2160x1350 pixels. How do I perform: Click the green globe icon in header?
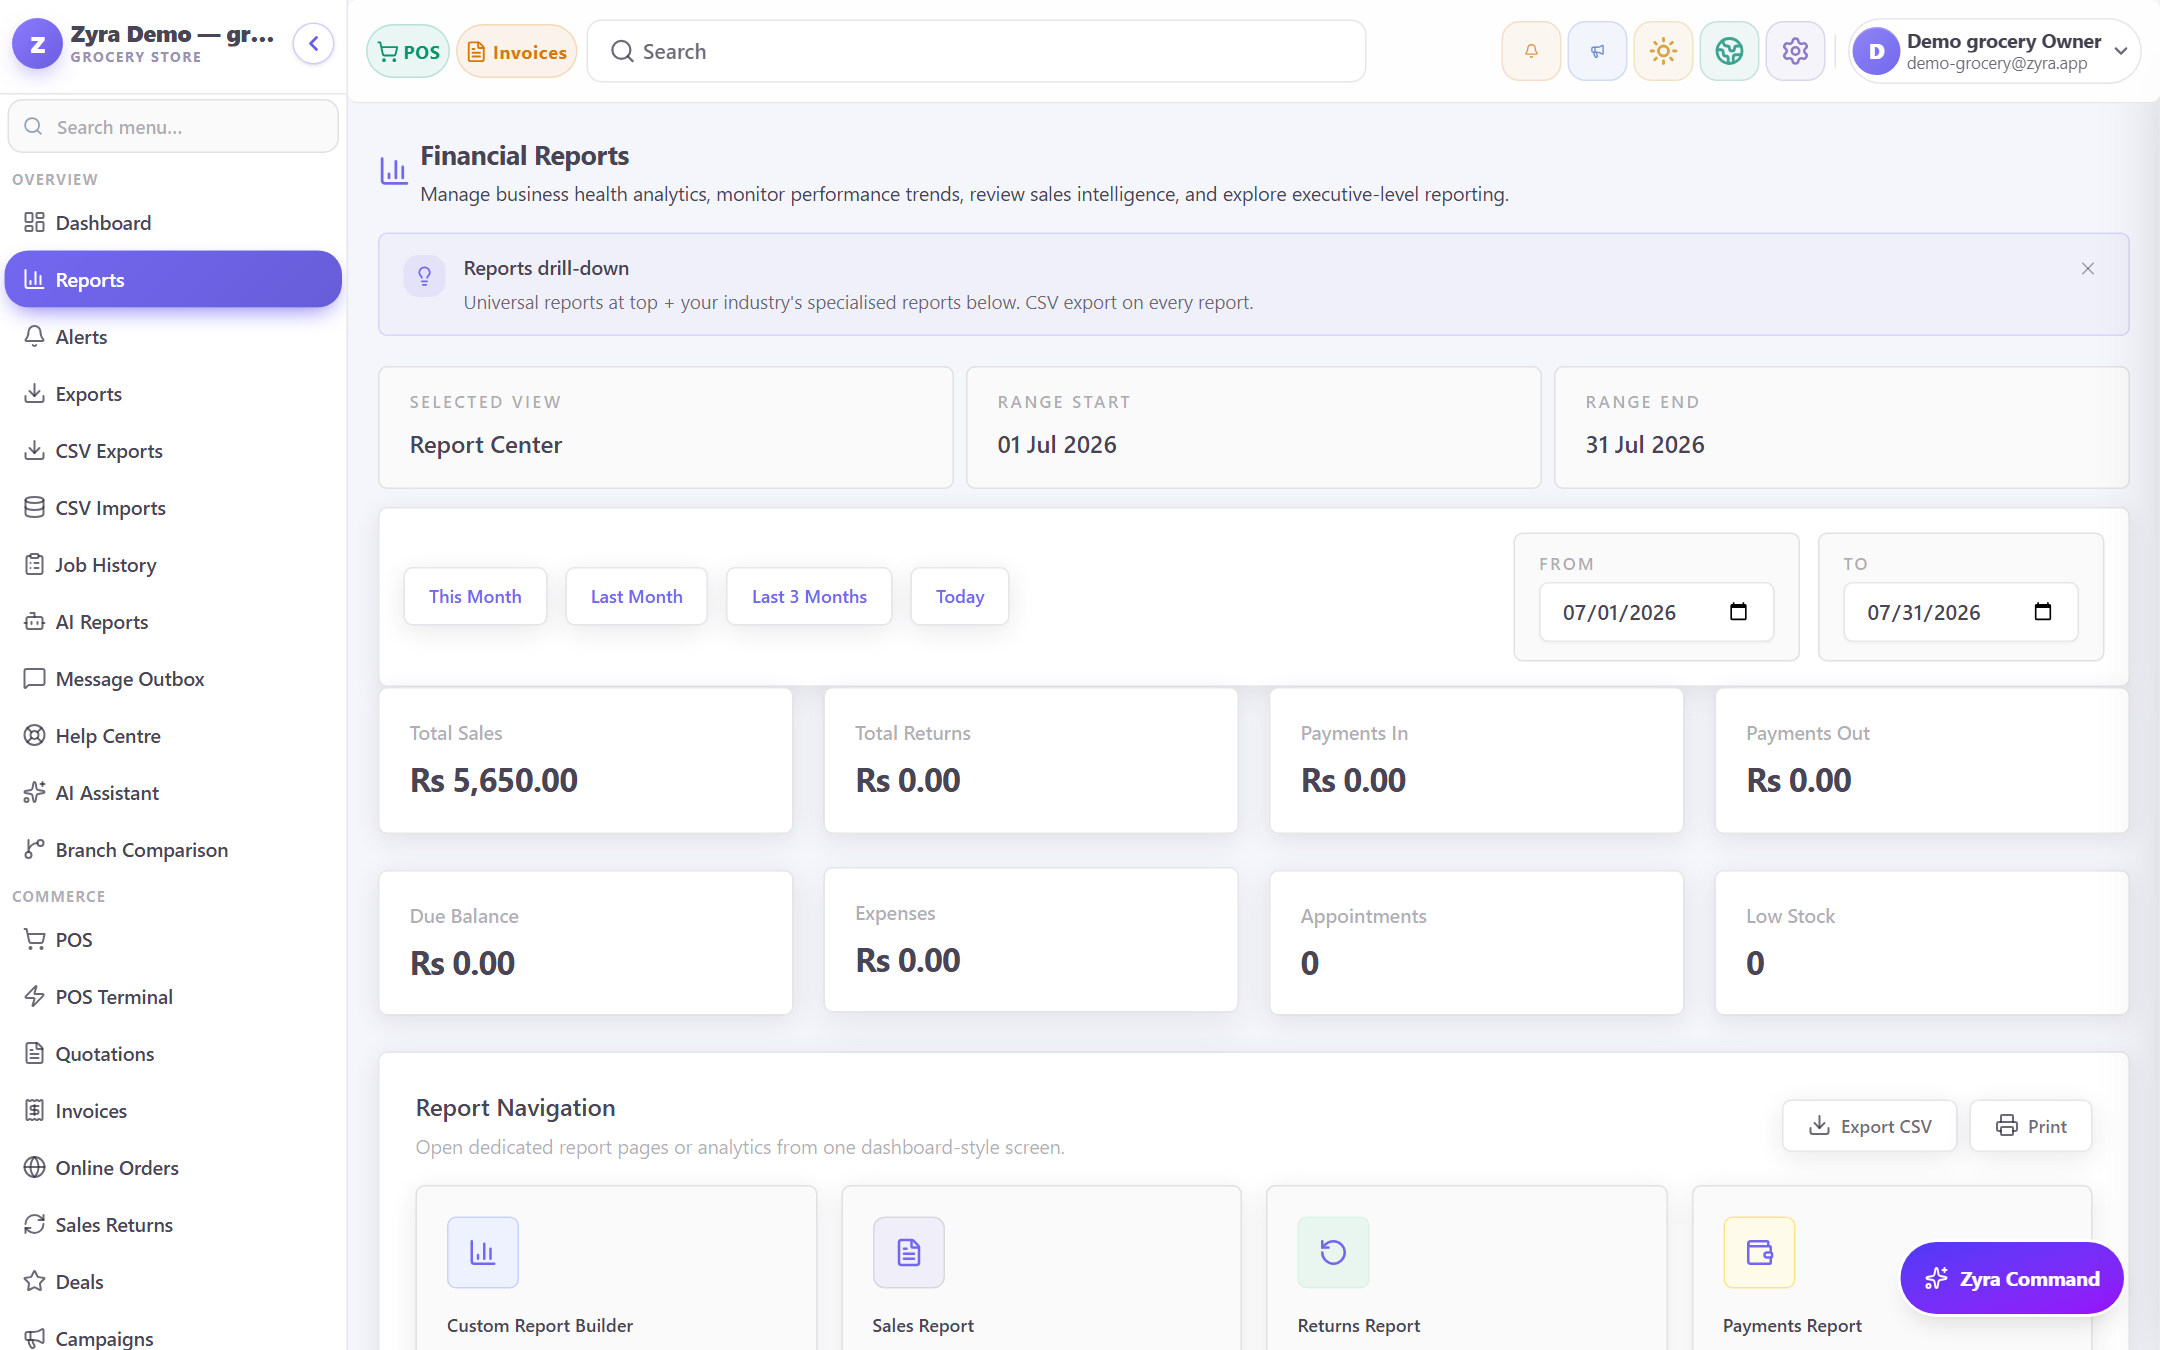[x=1729, y=51]
